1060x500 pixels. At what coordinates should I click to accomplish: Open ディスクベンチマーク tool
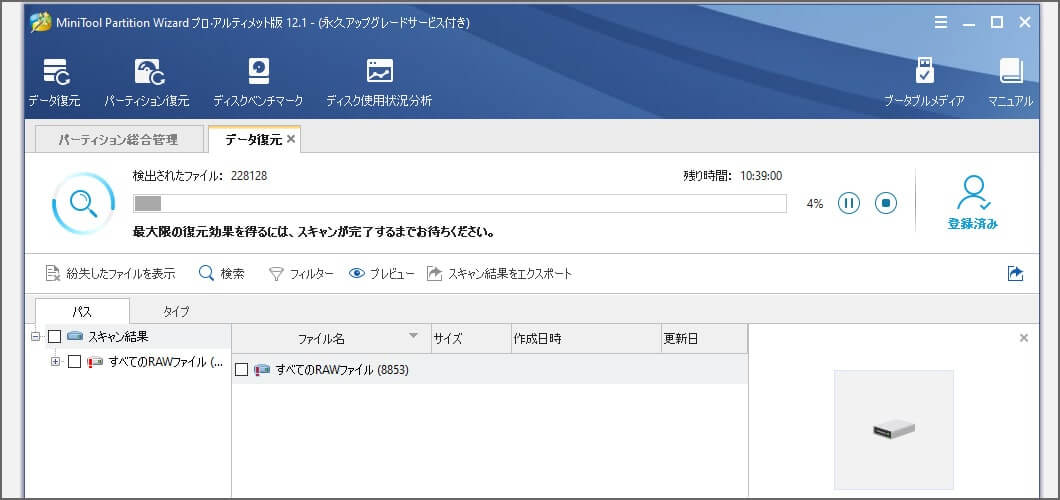point(258,83)
